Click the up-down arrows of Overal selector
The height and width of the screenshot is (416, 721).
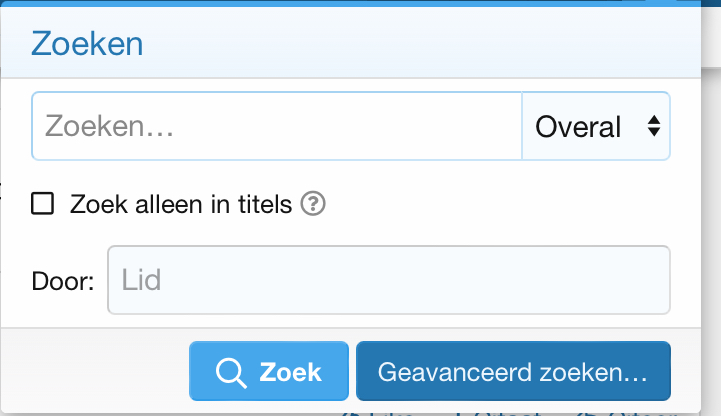pyautogui.click(x=654, y=127)
